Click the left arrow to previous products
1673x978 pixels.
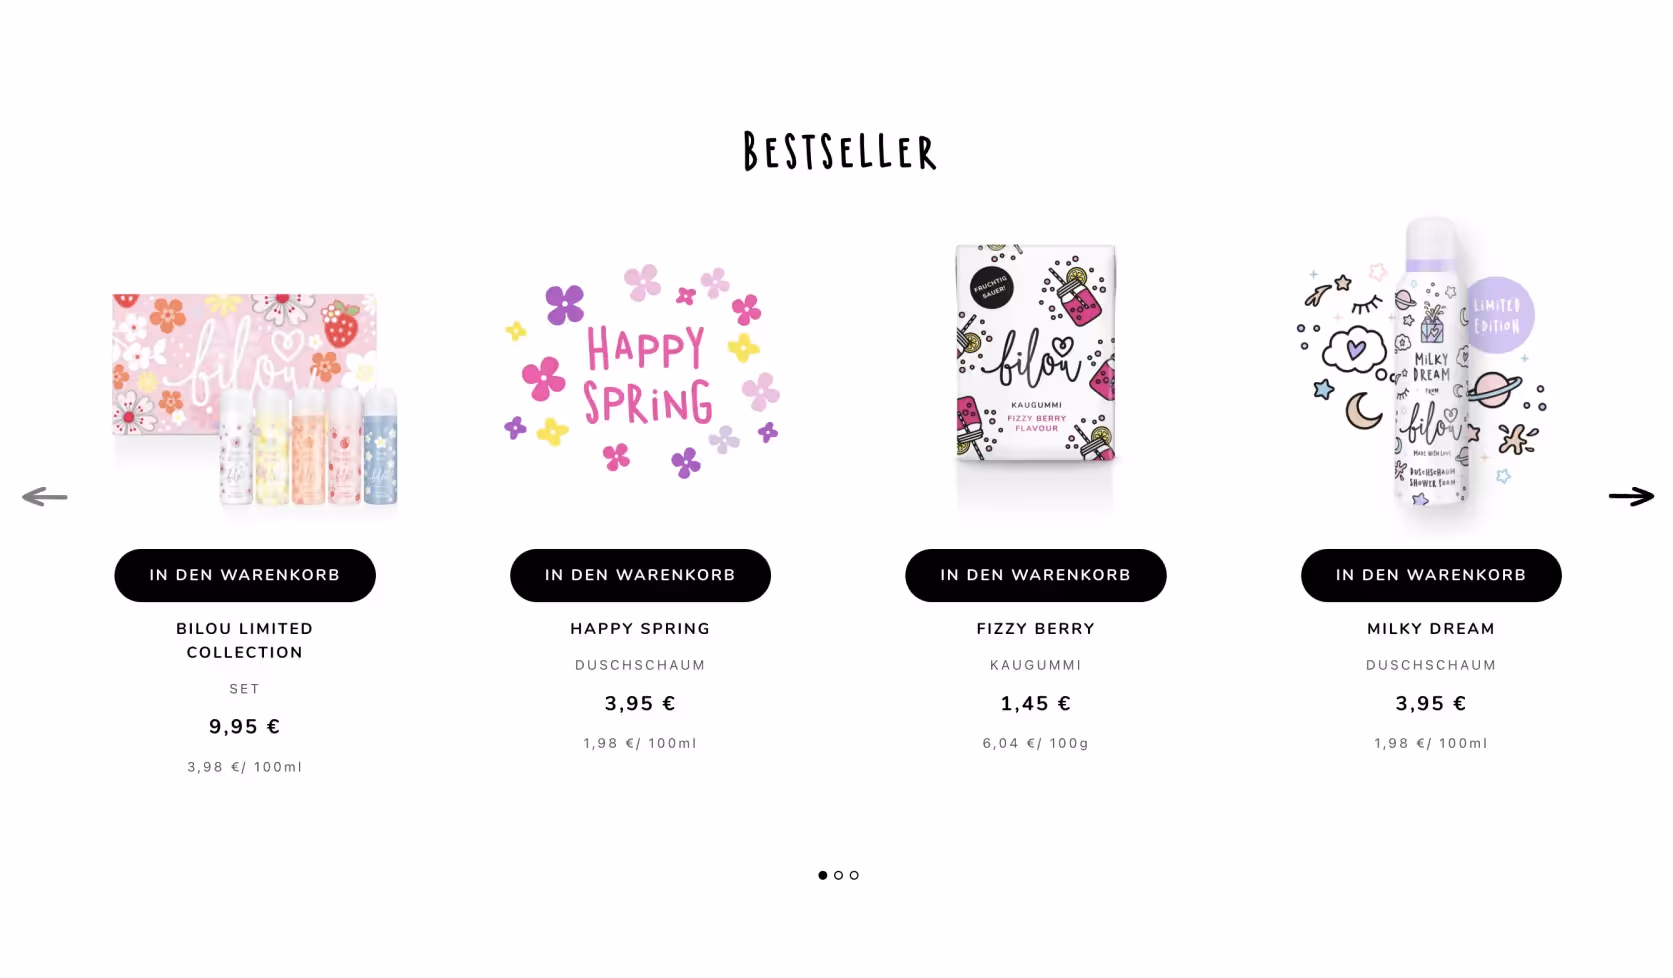click(x=44, y=496)
